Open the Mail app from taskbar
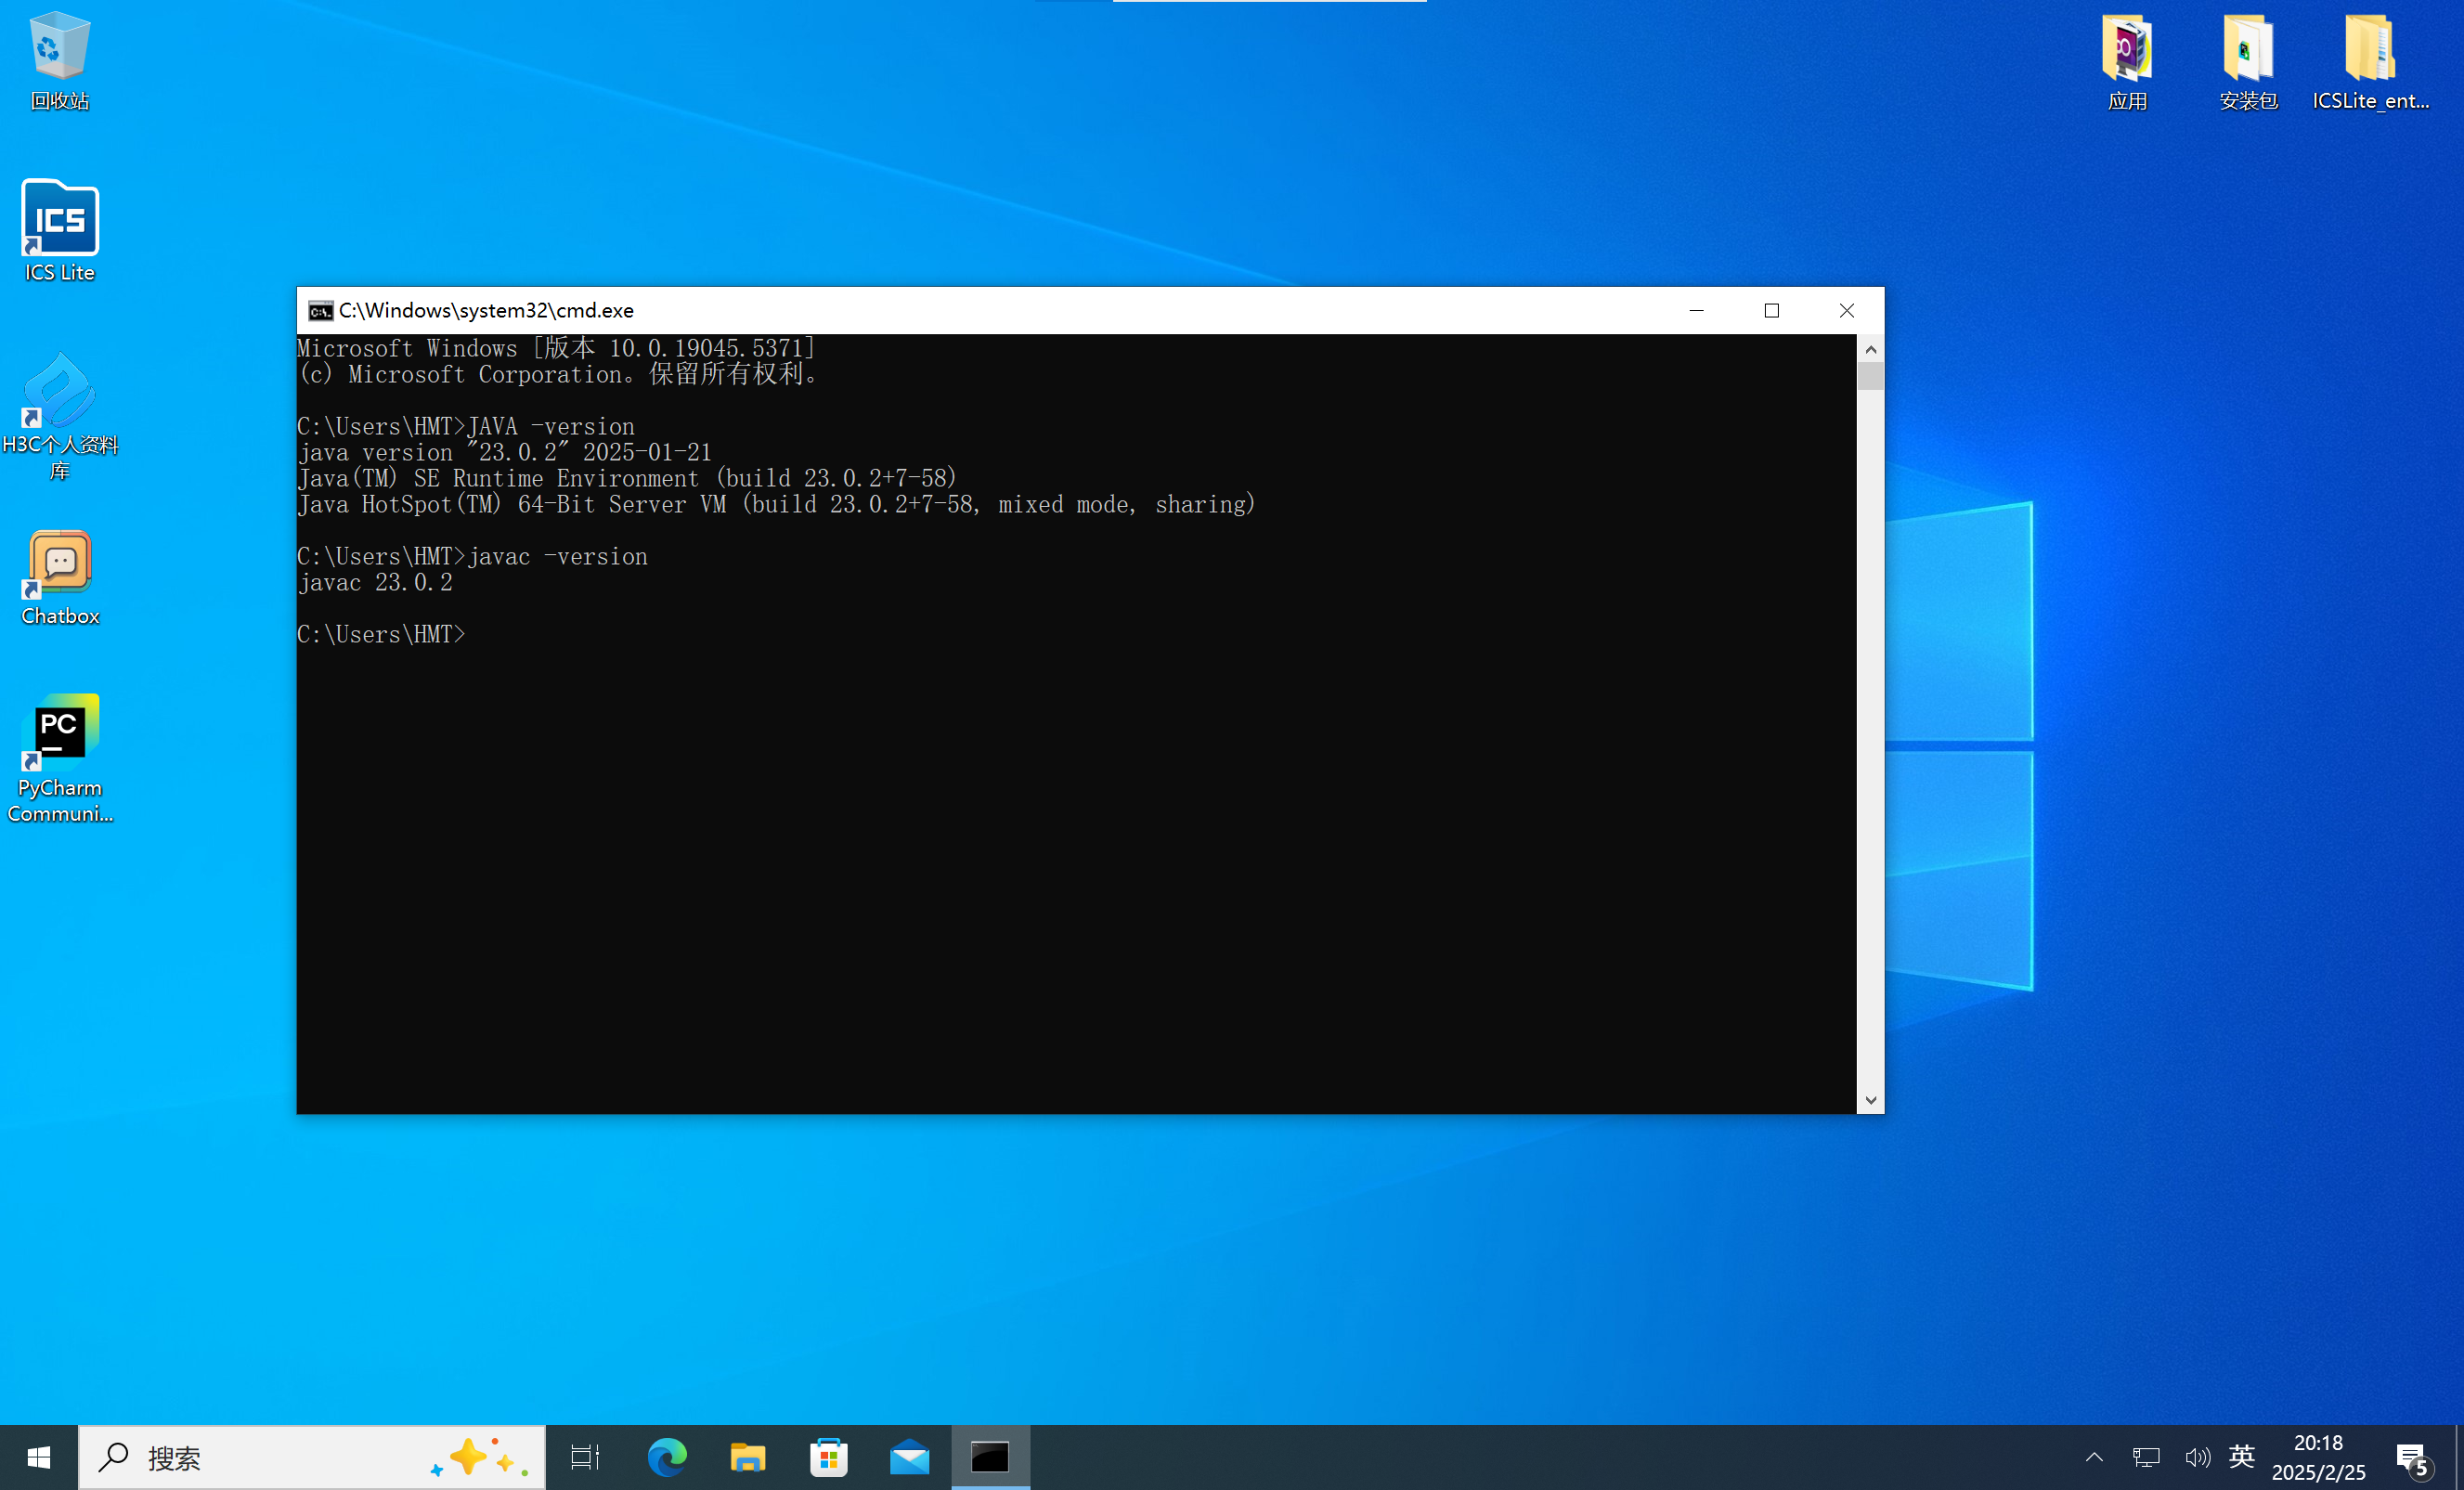This screenshot has height=1490, width=2464. pos(910,1458)
